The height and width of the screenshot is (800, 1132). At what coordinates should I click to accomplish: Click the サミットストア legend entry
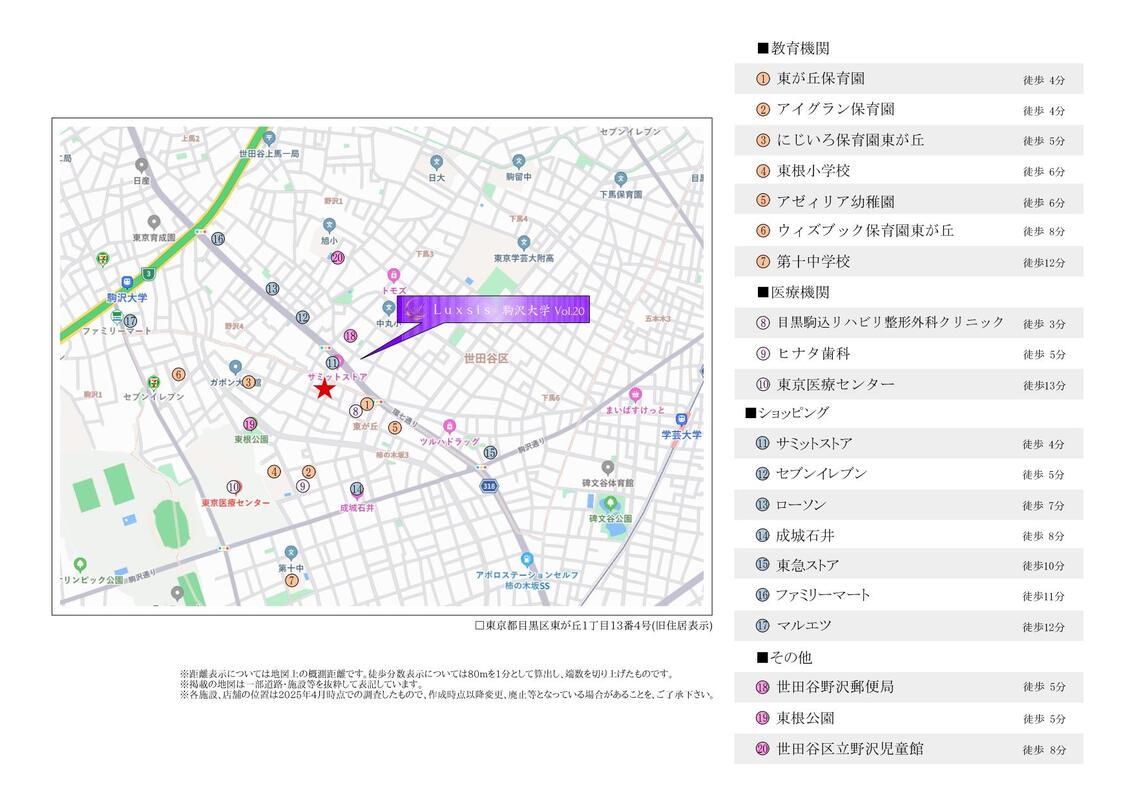(908, 443)
